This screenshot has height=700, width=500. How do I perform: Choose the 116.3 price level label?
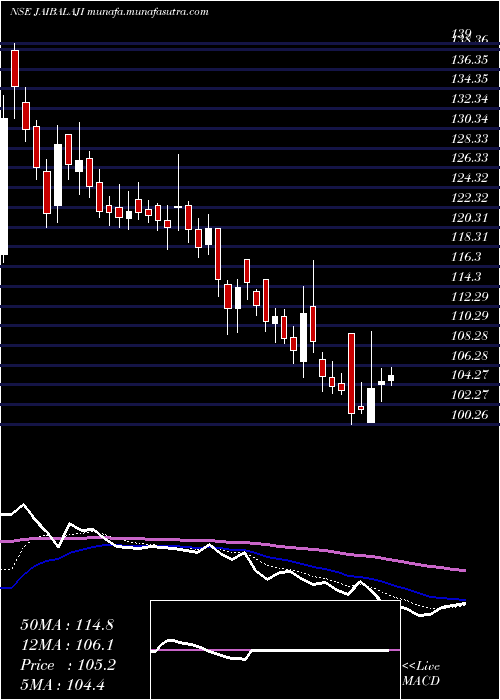(x=467, y=257)
